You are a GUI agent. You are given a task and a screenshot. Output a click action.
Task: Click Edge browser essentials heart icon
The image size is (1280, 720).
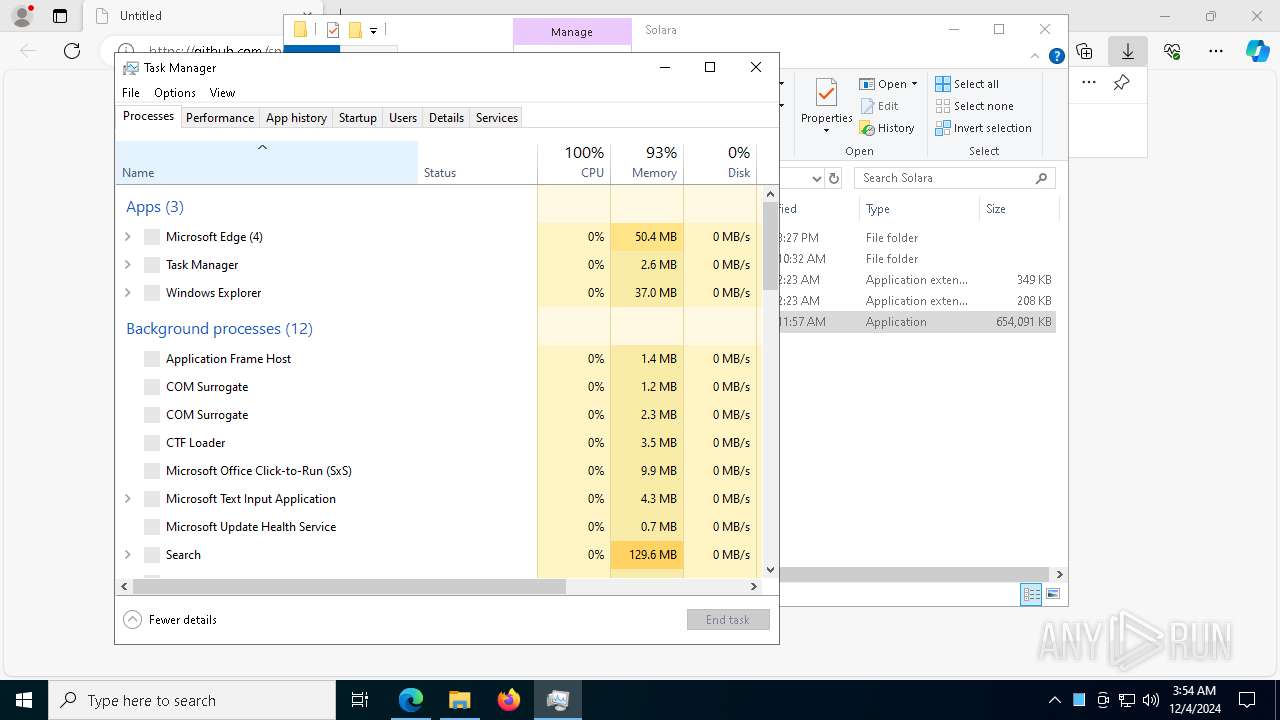coord(1172,51)
